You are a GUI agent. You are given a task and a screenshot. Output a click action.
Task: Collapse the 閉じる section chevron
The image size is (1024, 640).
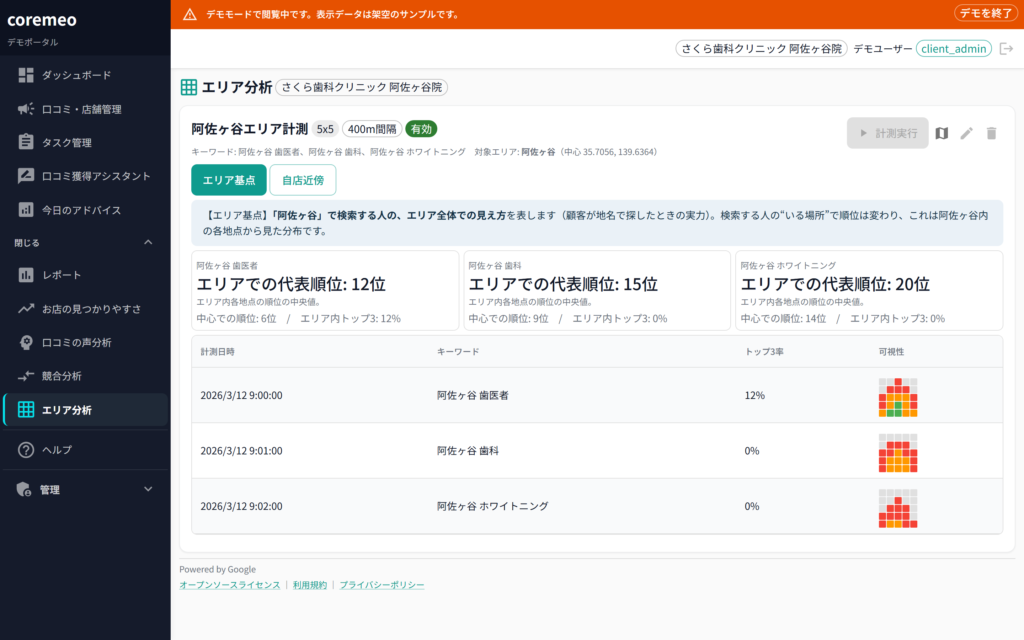(148, 242)
